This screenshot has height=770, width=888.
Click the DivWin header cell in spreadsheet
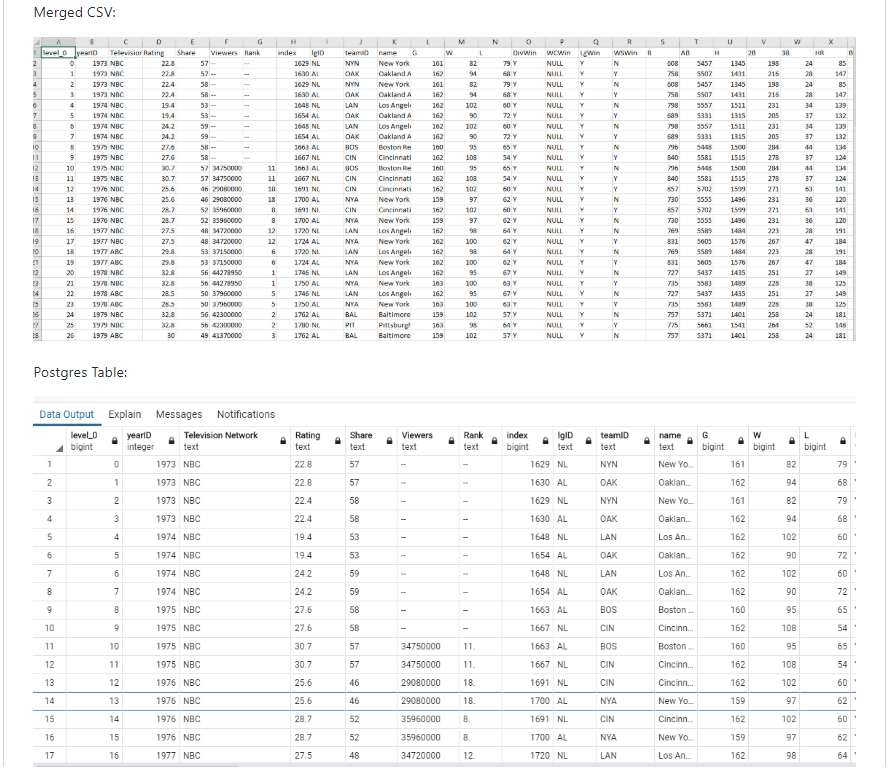[x=528, y=53]
